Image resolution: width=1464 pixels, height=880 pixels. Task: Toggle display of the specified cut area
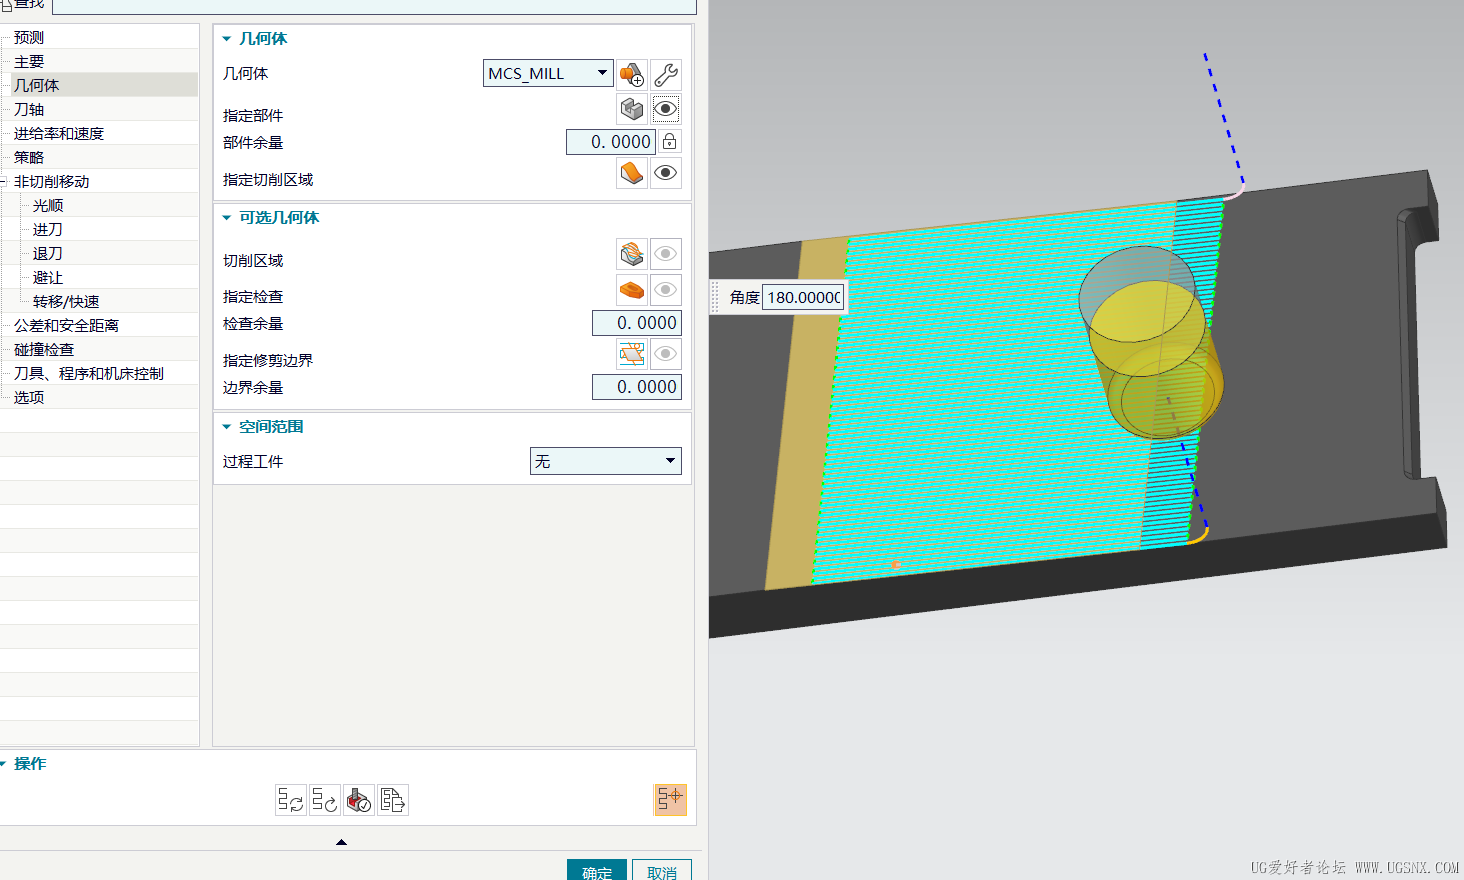(x=666, y=173)
